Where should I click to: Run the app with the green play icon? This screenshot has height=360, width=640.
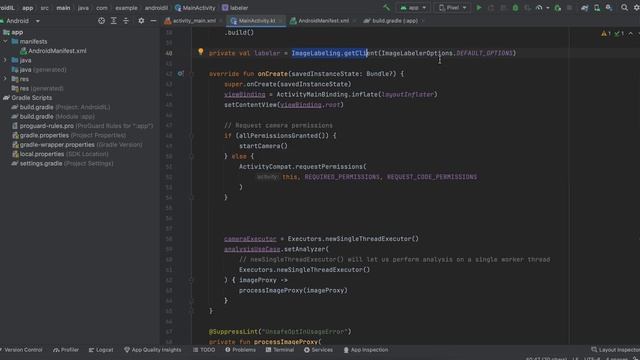479,8
